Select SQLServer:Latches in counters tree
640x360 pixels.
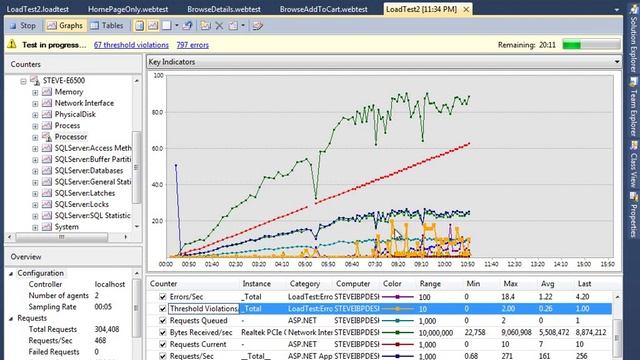pos(85,193)
